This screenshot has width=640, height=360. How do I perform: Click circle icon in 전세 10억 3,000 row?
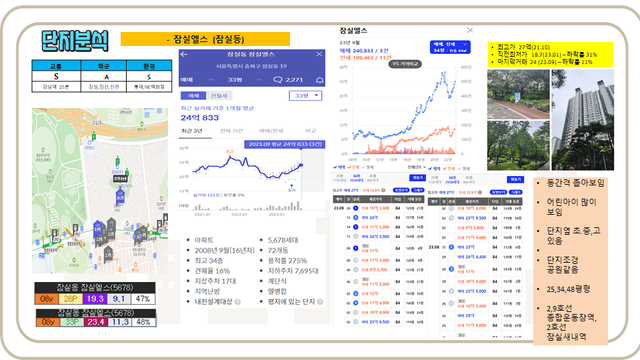tap(451, 303)
